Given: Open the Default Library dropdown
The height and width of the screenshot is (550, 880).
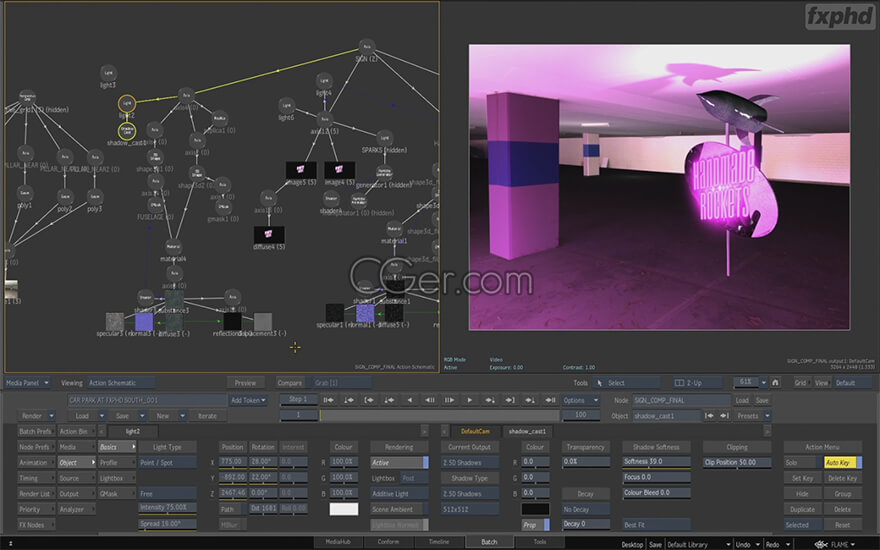Looking at the screenshot, I should click(x=698, y=544).
